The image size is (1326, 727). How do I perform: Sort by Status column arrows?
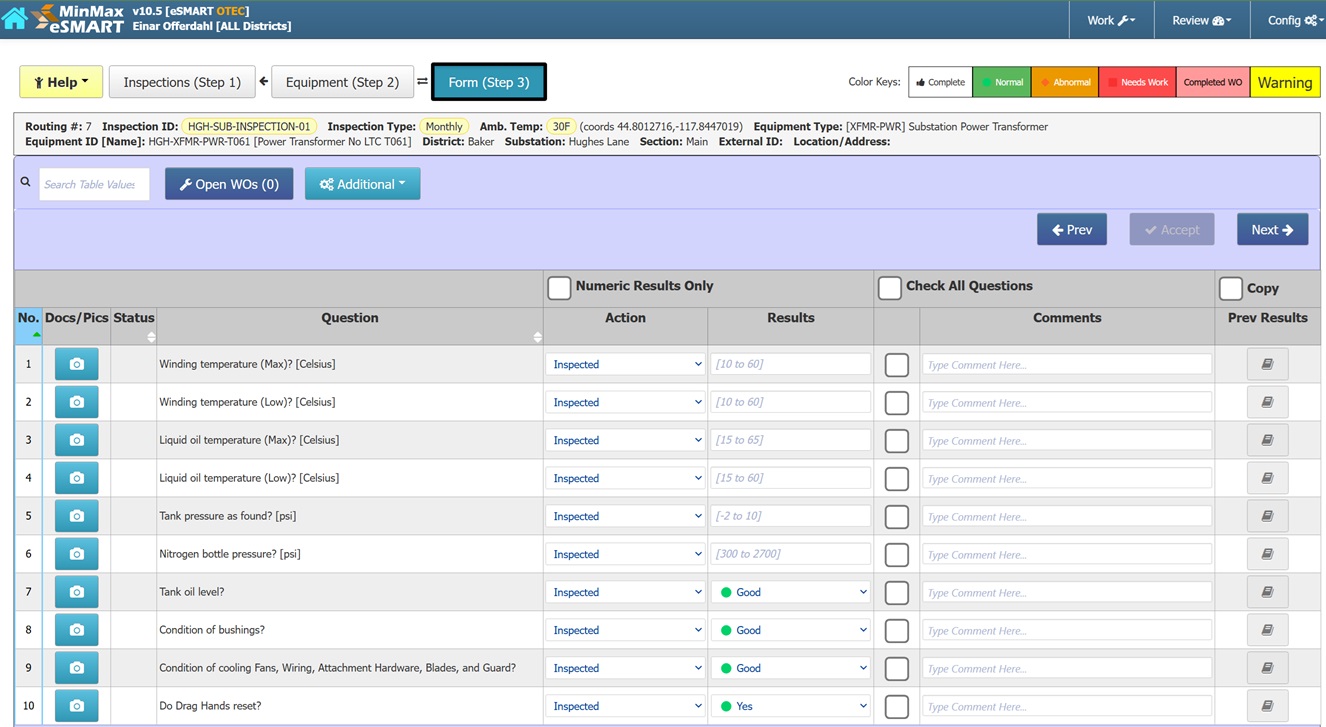coord(151,337)
